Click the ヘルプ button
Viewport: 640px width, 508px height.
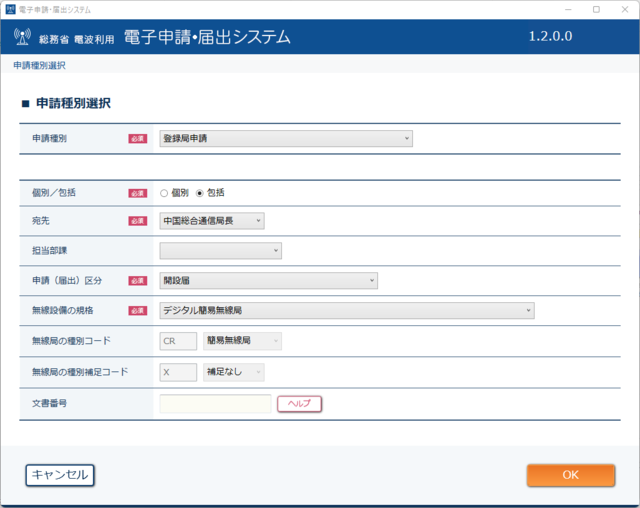point(300,404)
